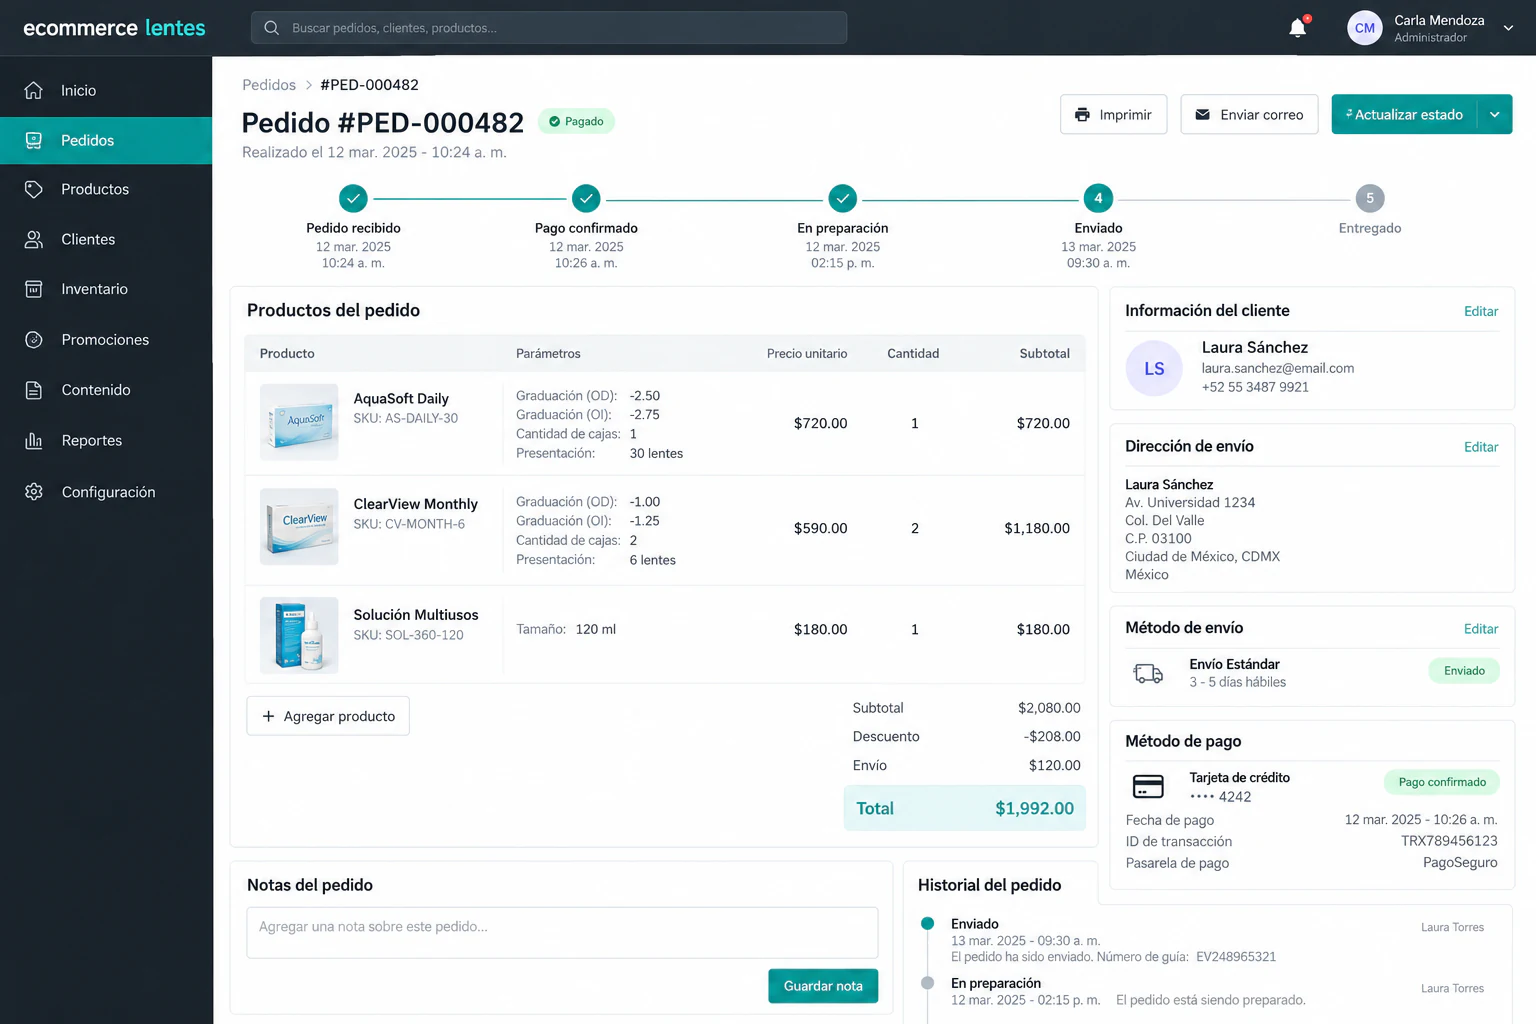Select step 4 Enviado marker
The image size is (1536, 1024).
[1098, 198]
